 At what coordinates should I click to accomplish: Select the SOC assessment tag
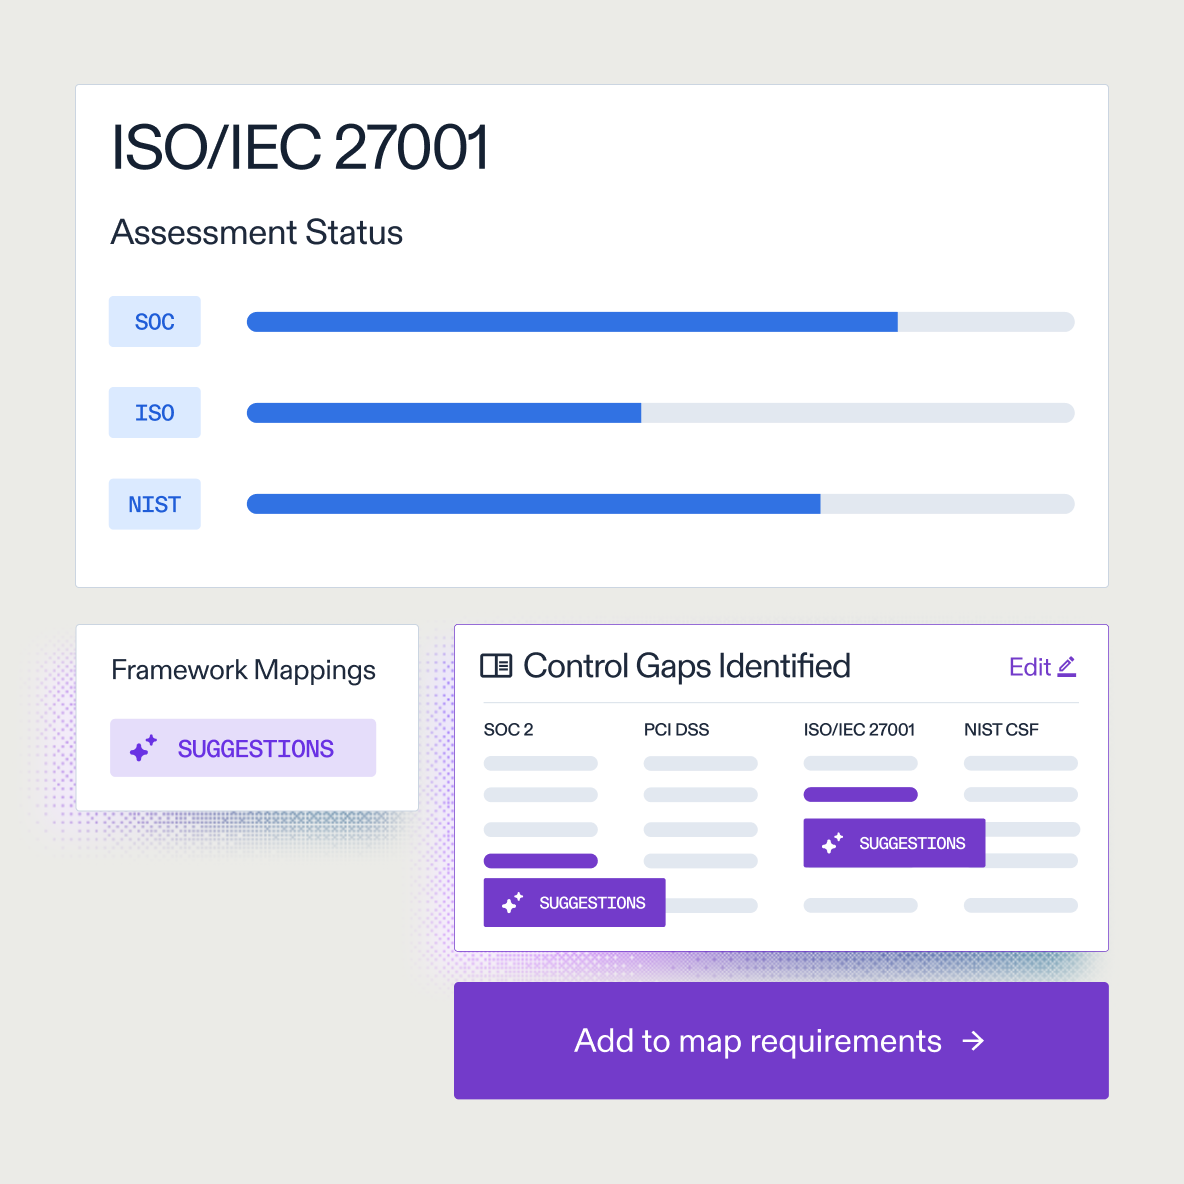click(x=155, y=322)
